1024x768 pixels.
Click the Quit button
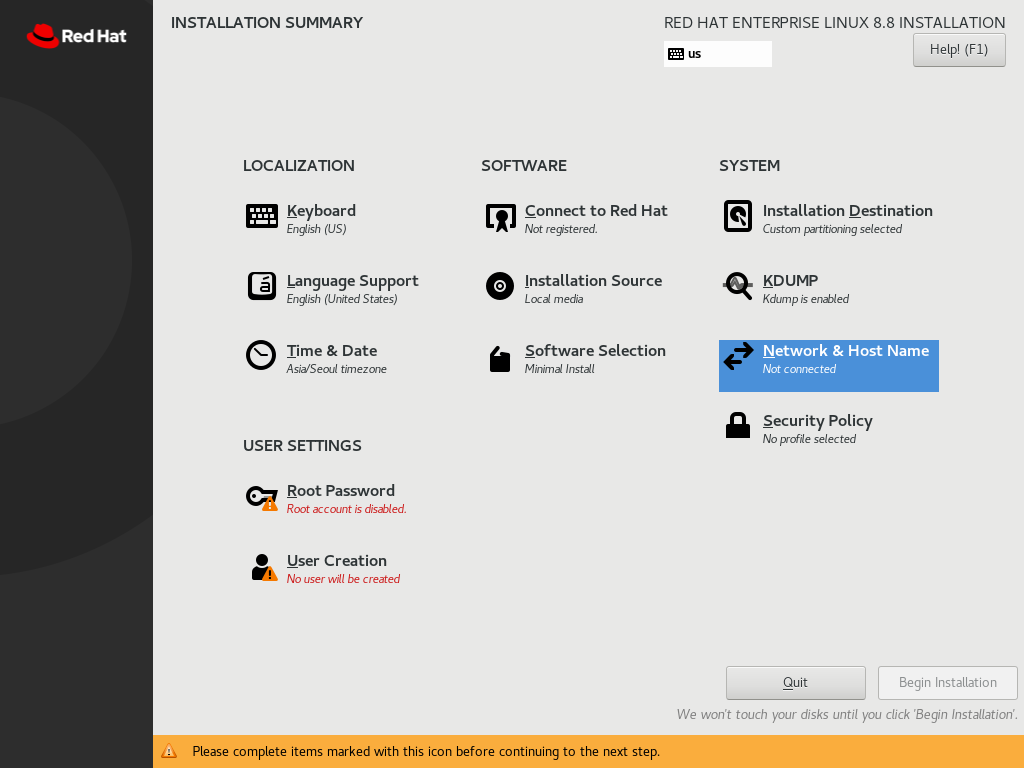pos(795,682)
